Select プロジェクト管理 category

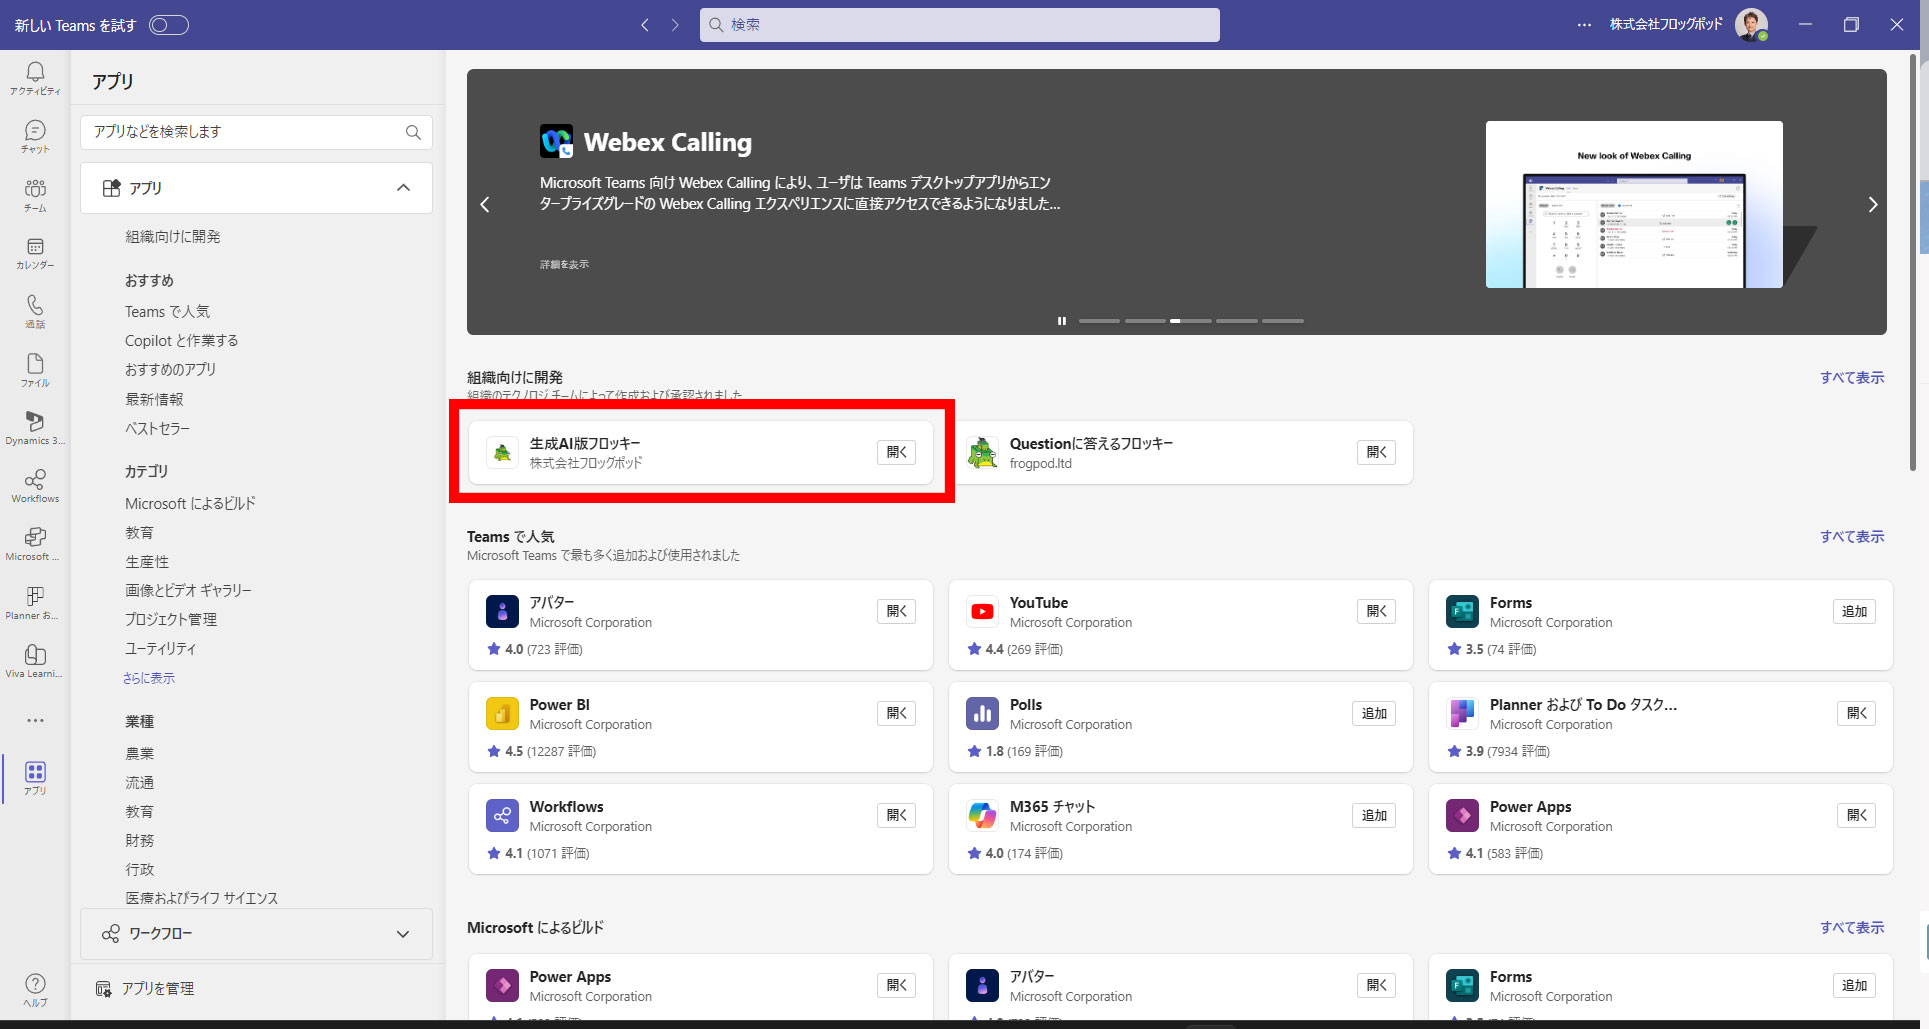coord(171,620)
